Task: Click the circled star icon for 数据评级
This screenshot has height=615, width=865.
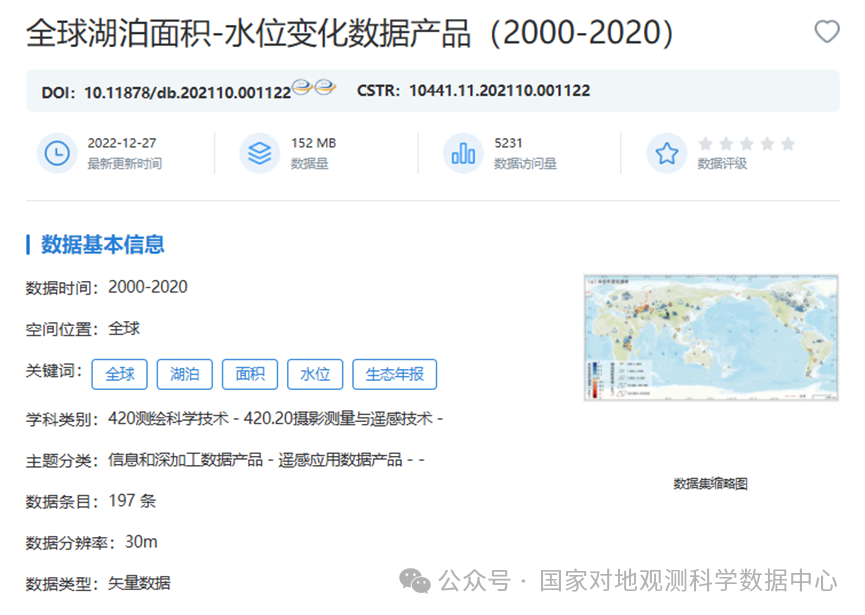Action: 667,153
